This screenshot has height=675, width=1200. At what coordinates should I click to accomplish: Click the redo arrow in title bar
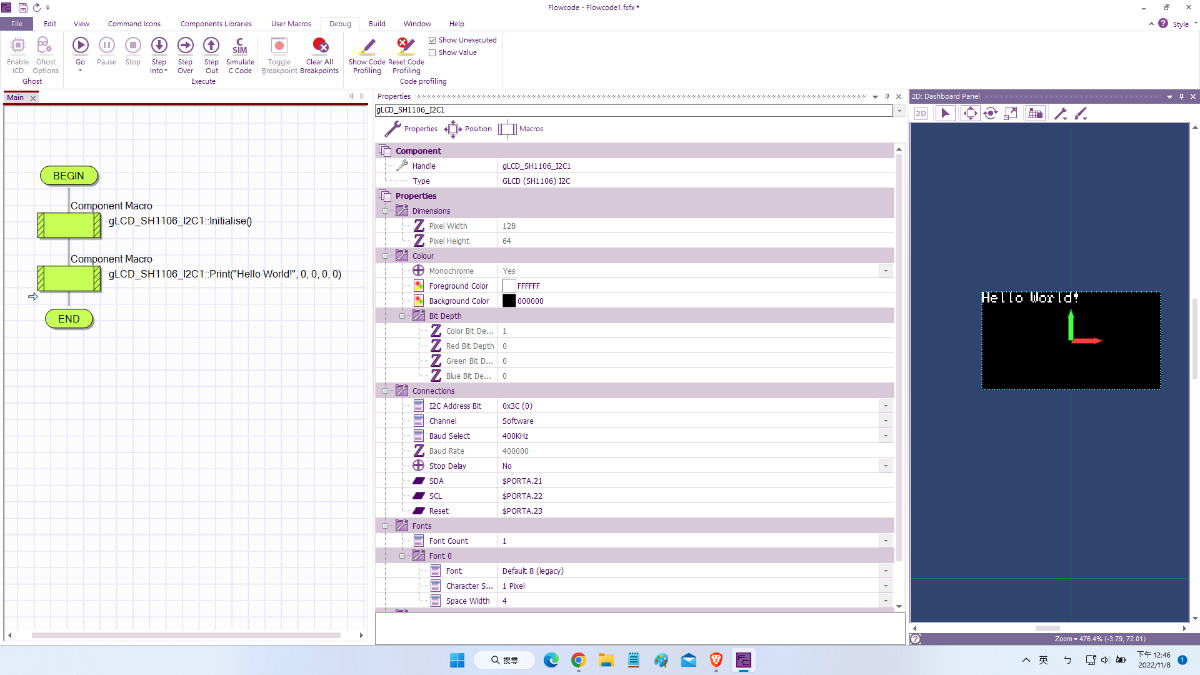pos(37,7)
